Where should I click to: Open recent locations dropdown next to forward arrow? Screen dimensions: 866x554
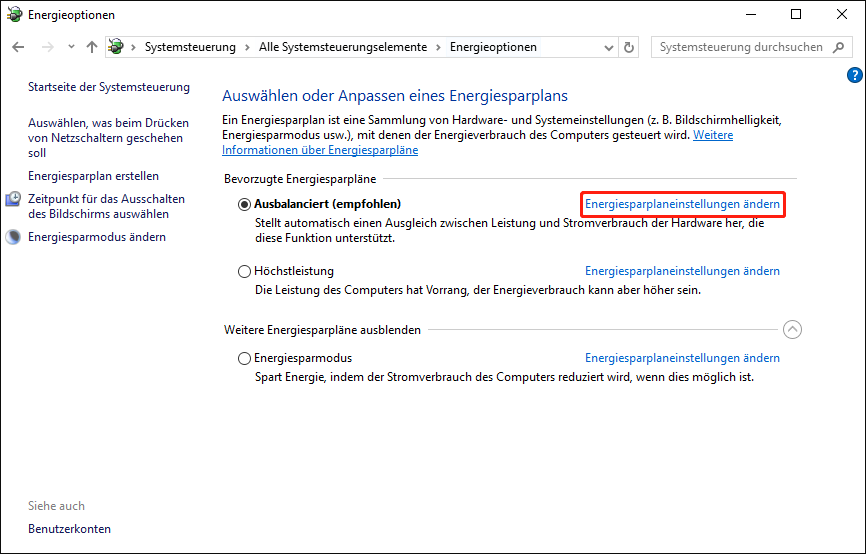point(71,47)
